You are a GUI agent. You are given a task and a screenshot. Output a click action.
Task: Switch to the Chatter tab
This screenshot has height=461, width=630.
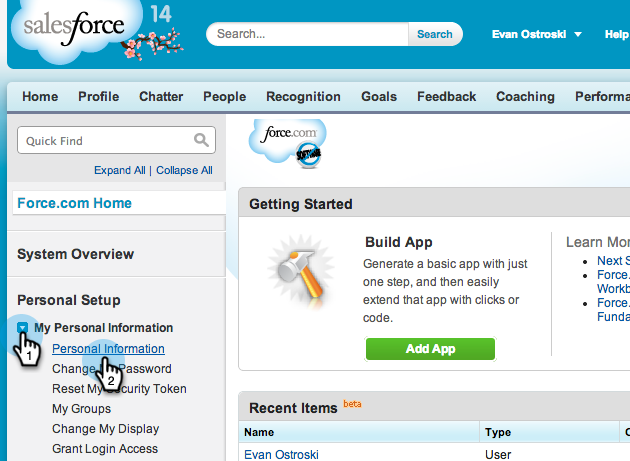161,96
